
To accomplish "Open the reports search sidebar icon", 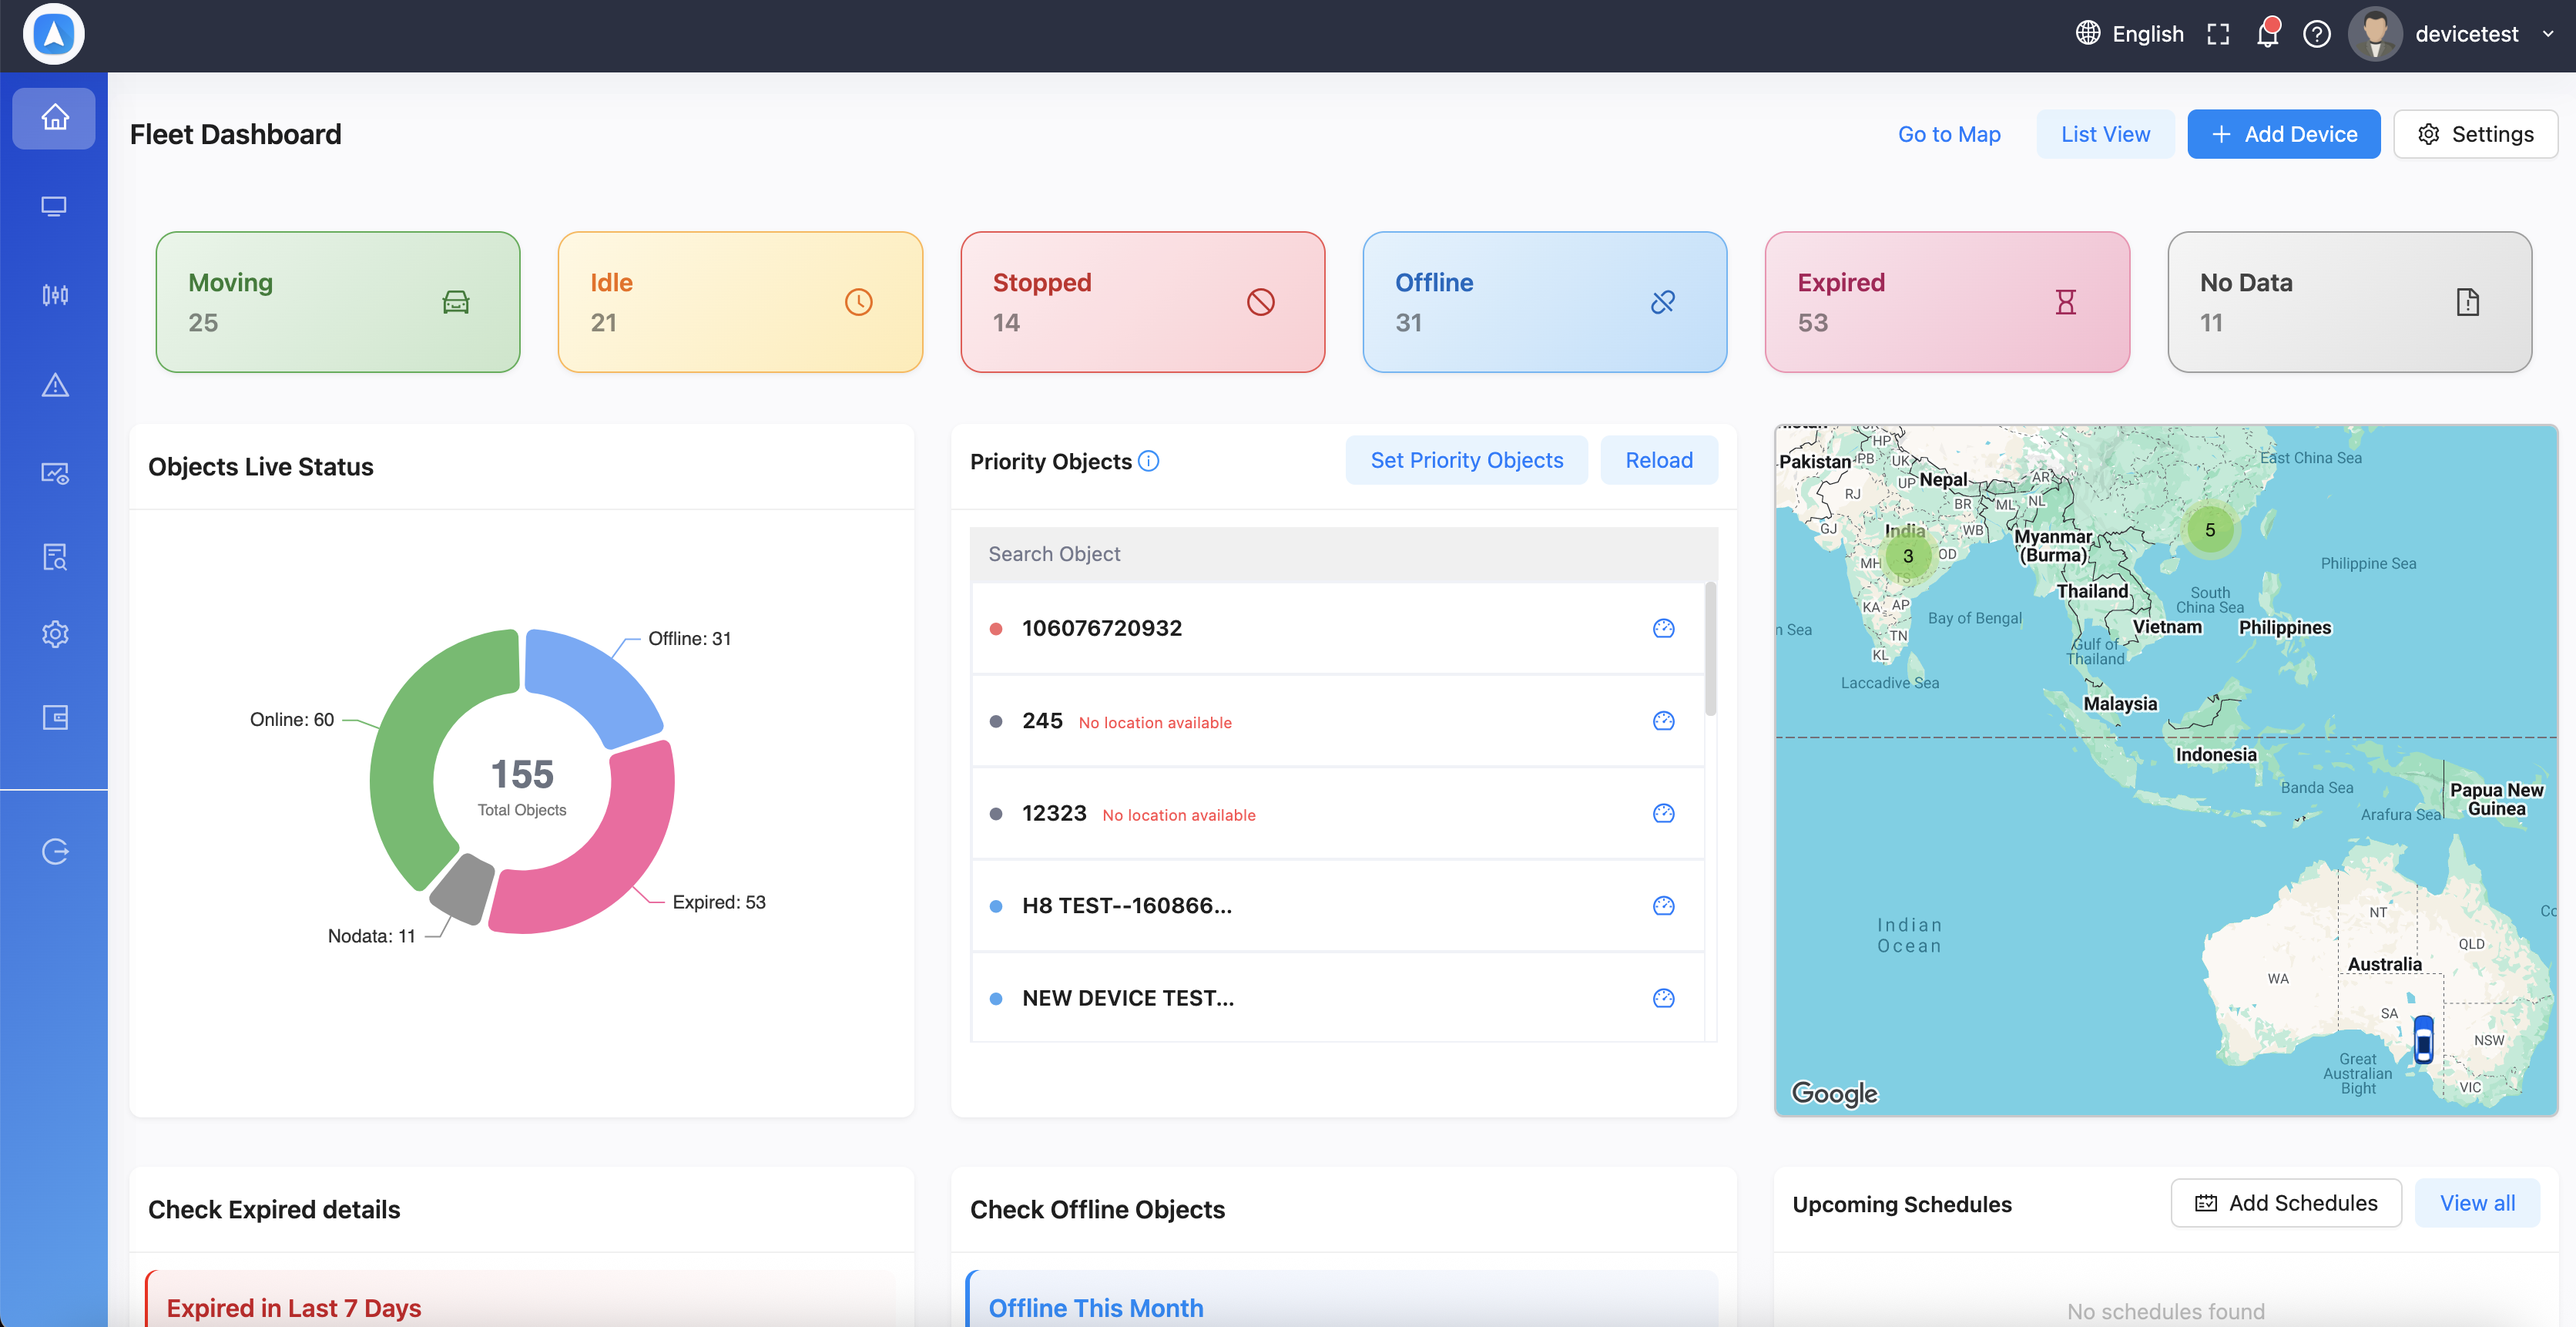I will coord(54,557).
